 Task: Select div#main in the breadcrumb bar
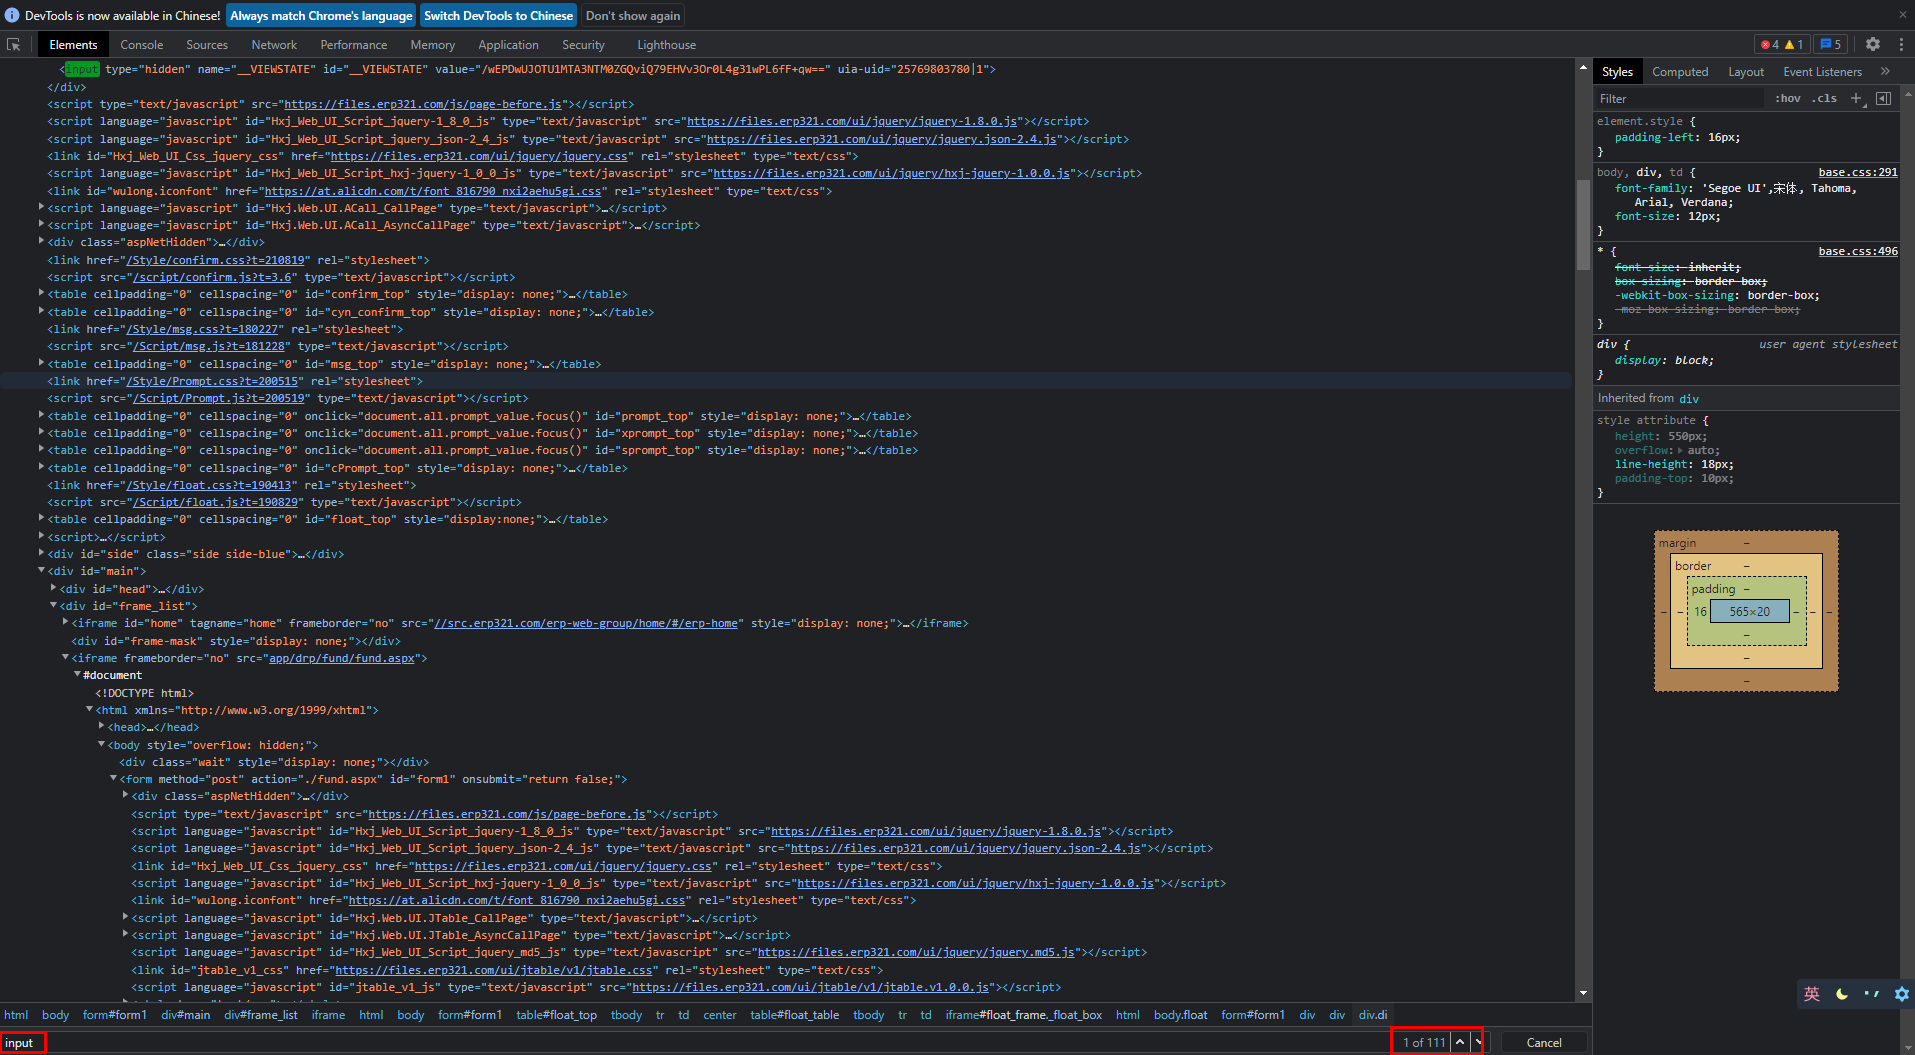tap(186, 1015)
